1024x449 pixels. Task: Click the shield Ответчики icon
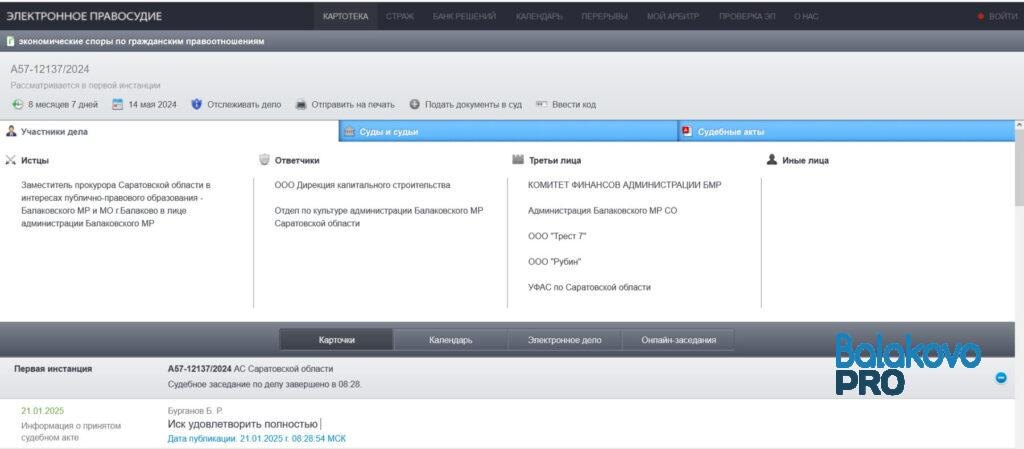(264, 160)
